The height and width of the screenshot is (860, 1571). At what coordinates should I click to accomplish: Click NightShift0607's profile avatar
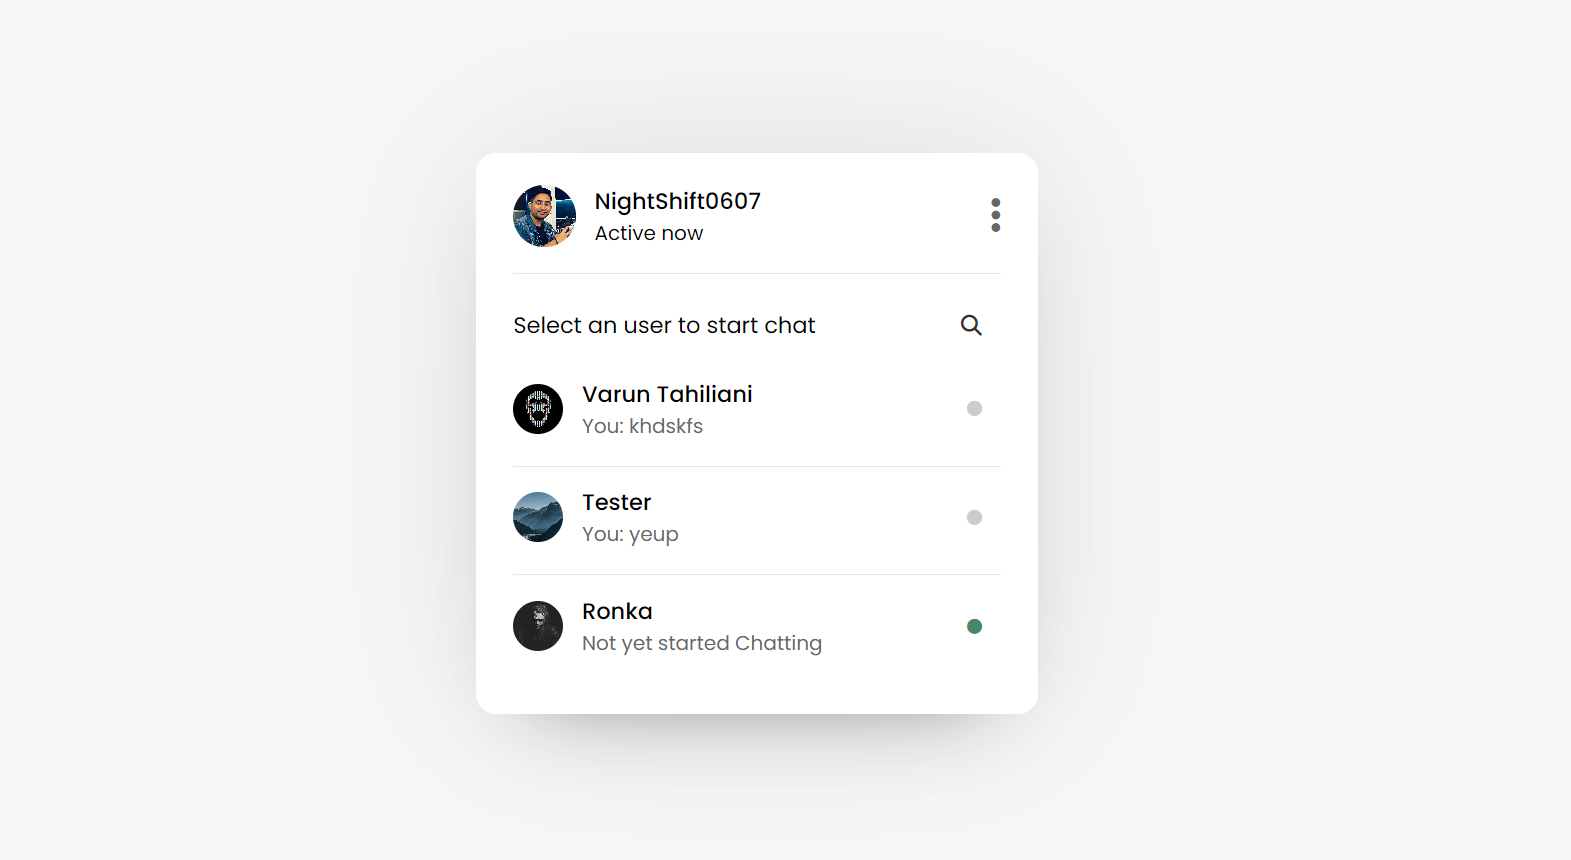[x=544, y=216]
